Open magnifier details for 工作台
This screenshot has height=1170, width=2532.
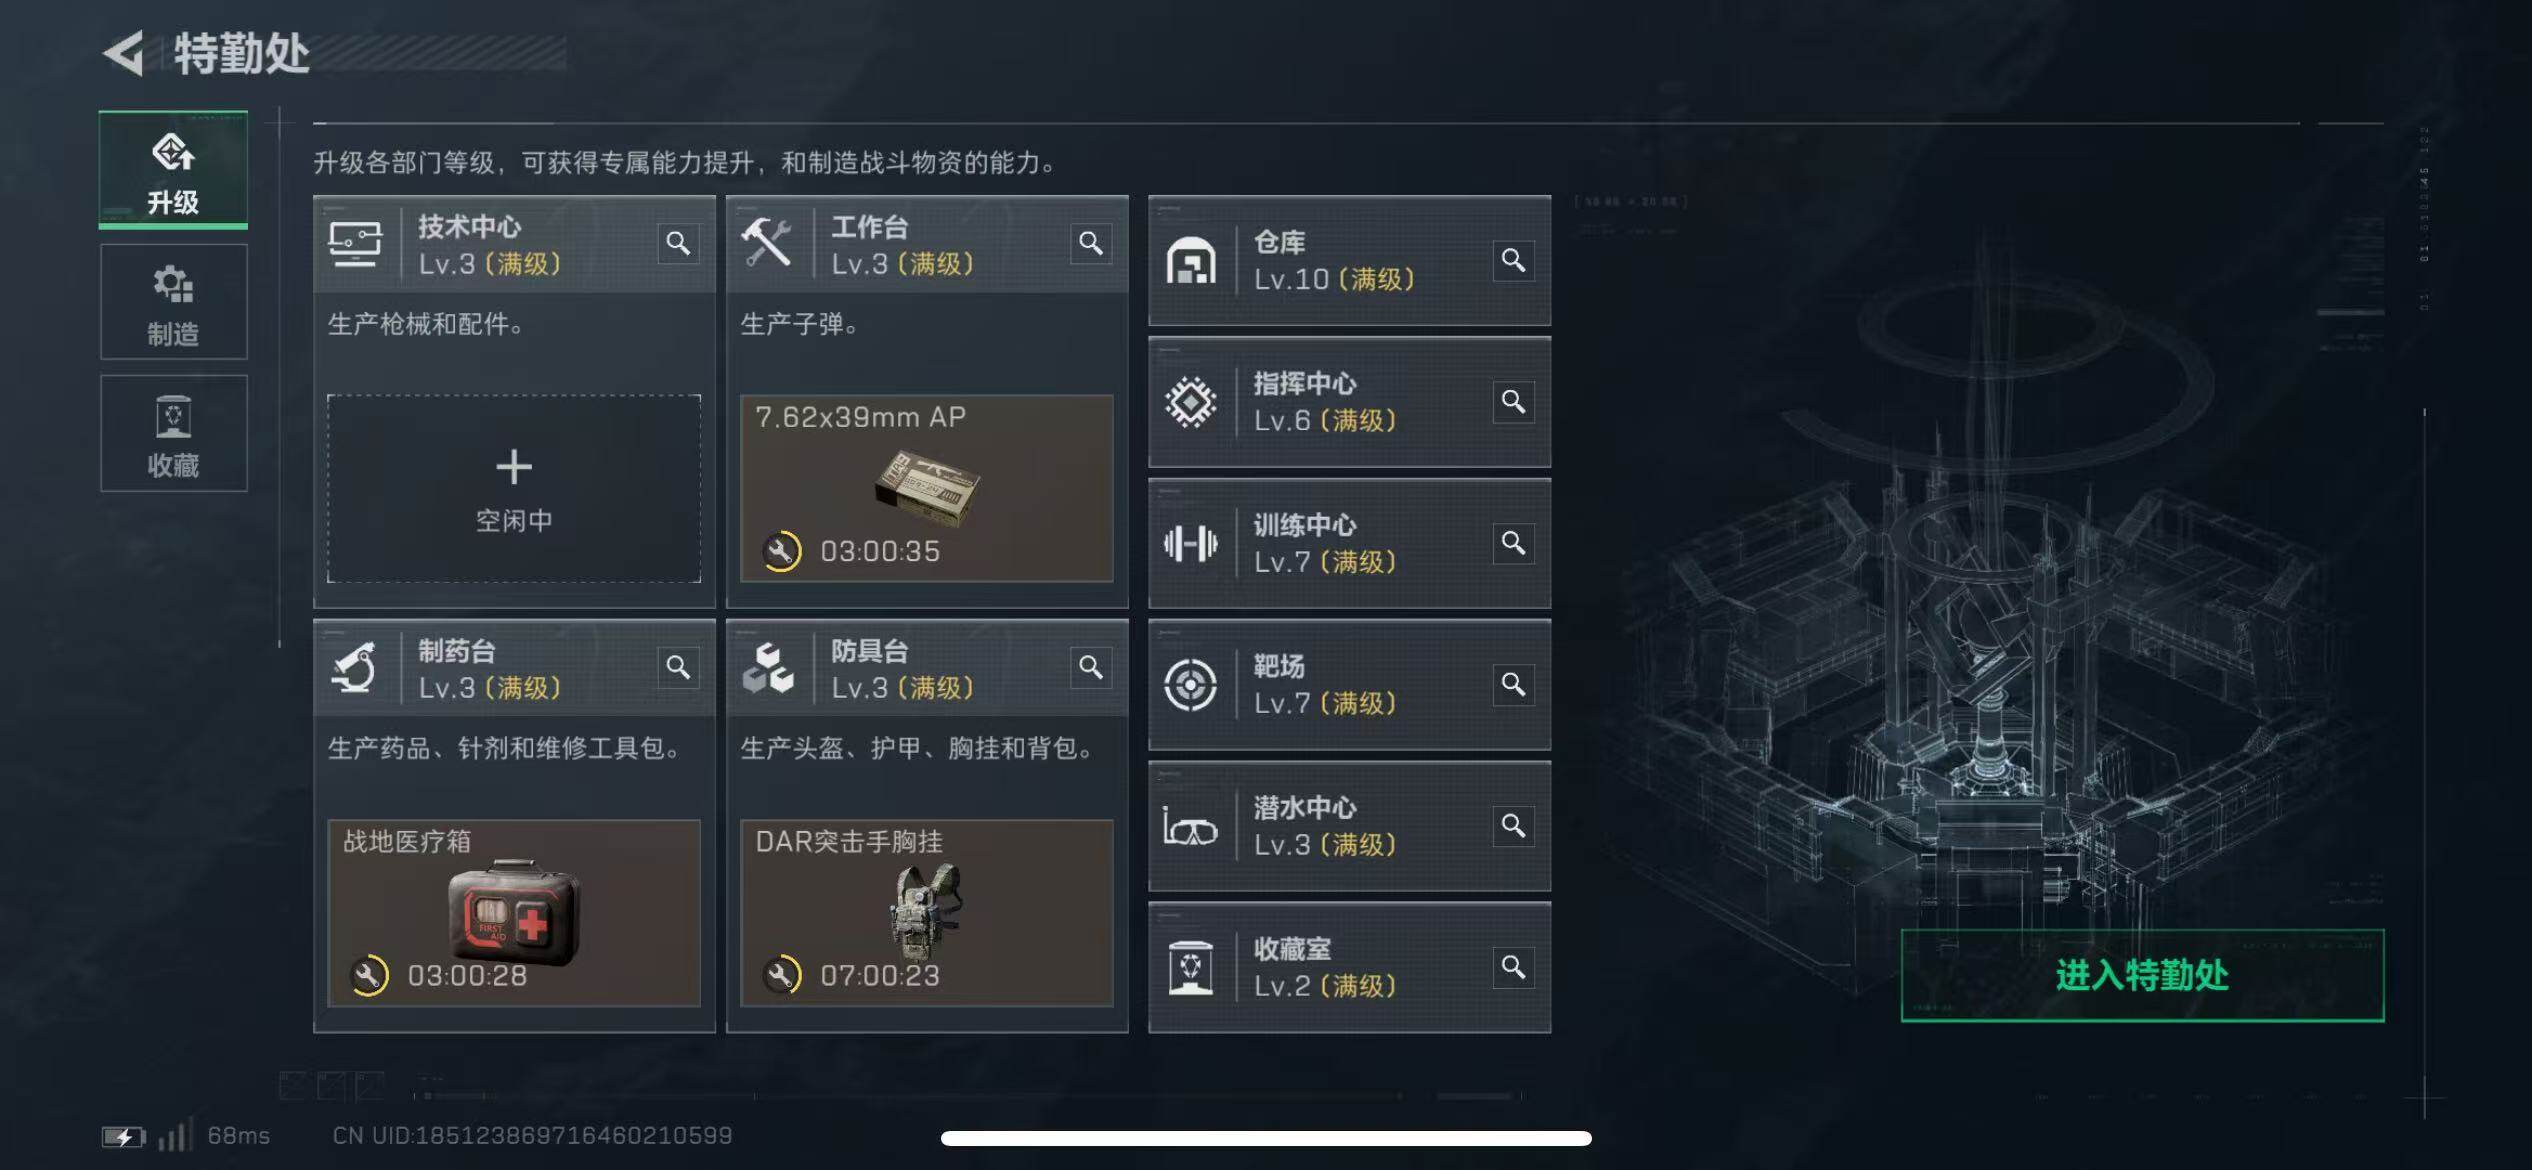click(x=1091, y=243)
